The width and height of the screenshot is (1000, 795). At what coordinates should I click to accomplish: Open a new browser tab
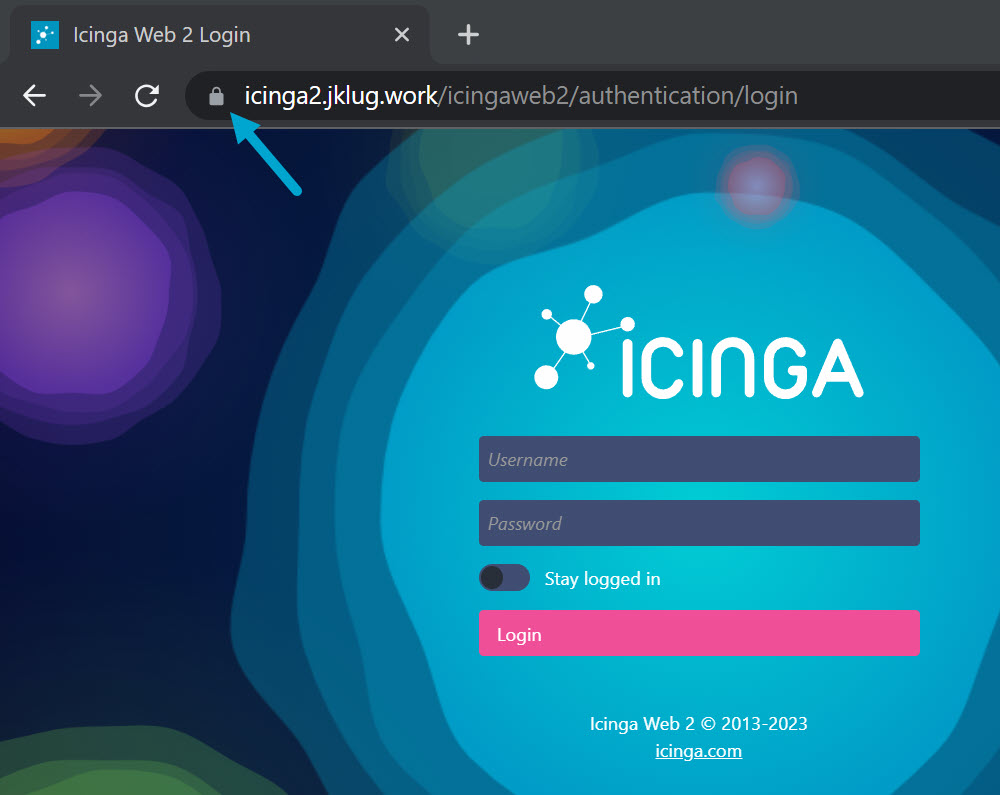pos(468,35)
